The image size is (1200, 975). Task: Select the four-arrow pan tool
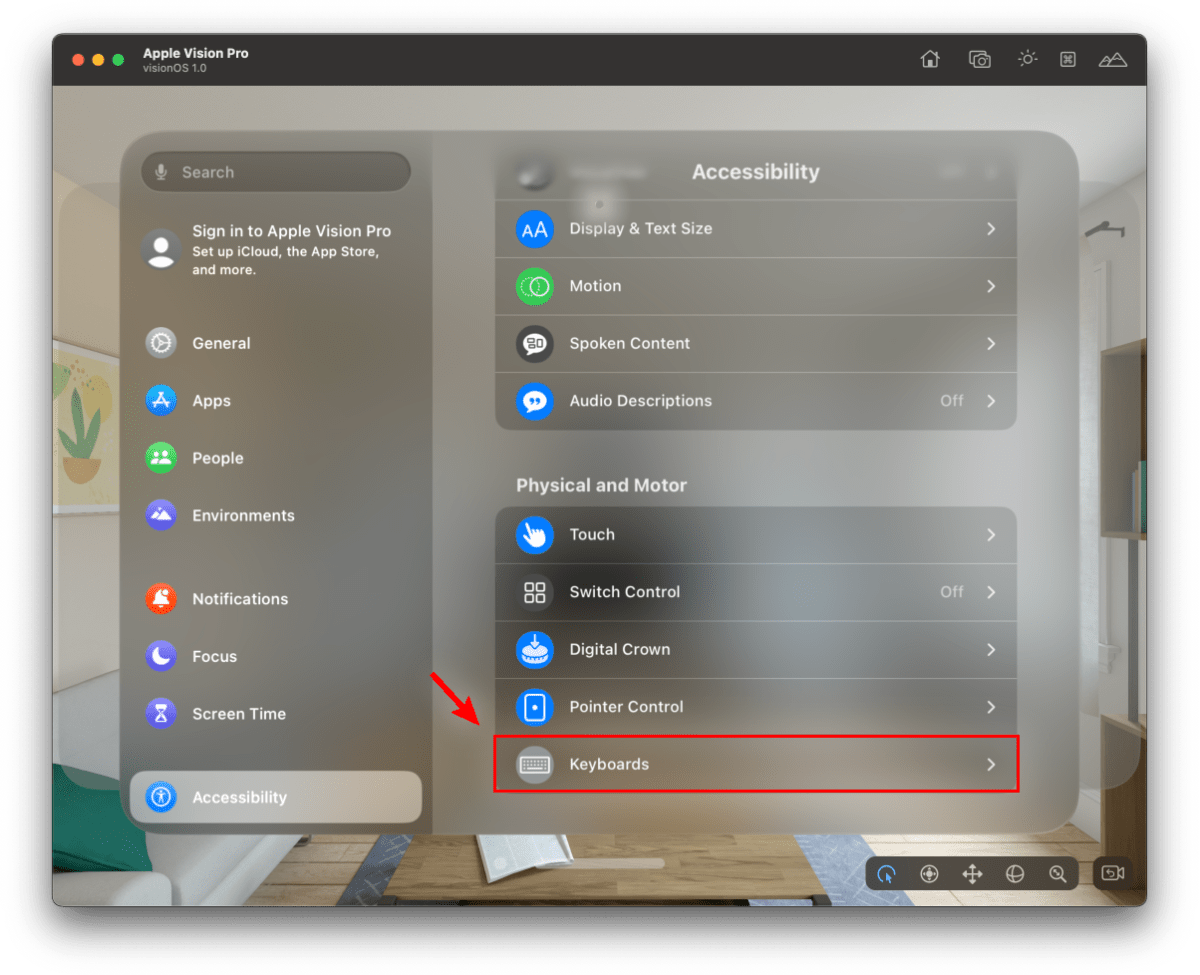(972, 874)
